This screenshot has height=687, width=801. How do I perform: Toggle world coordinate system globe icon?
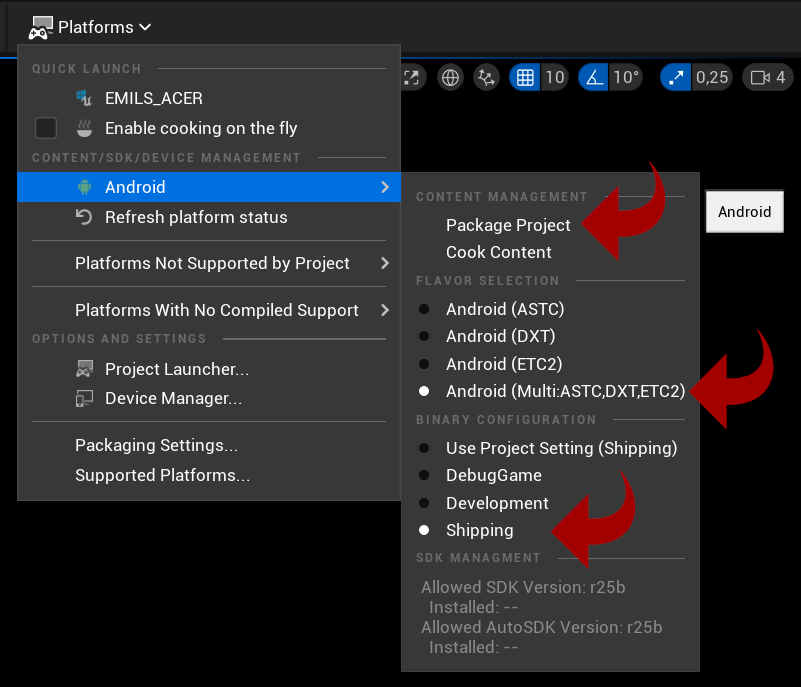[x=450, y=78]
